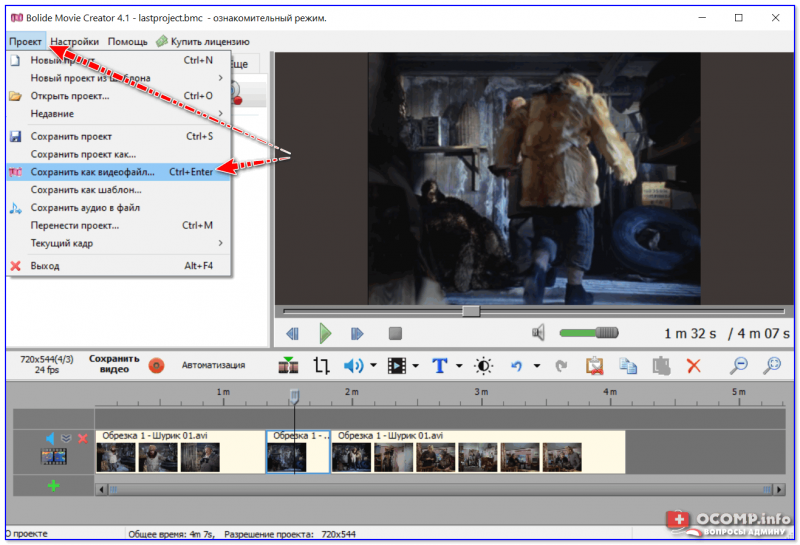This screenshot has height=545, width=800.
Task: Click the copy icon in toolbar
Action: pos(628,365)
